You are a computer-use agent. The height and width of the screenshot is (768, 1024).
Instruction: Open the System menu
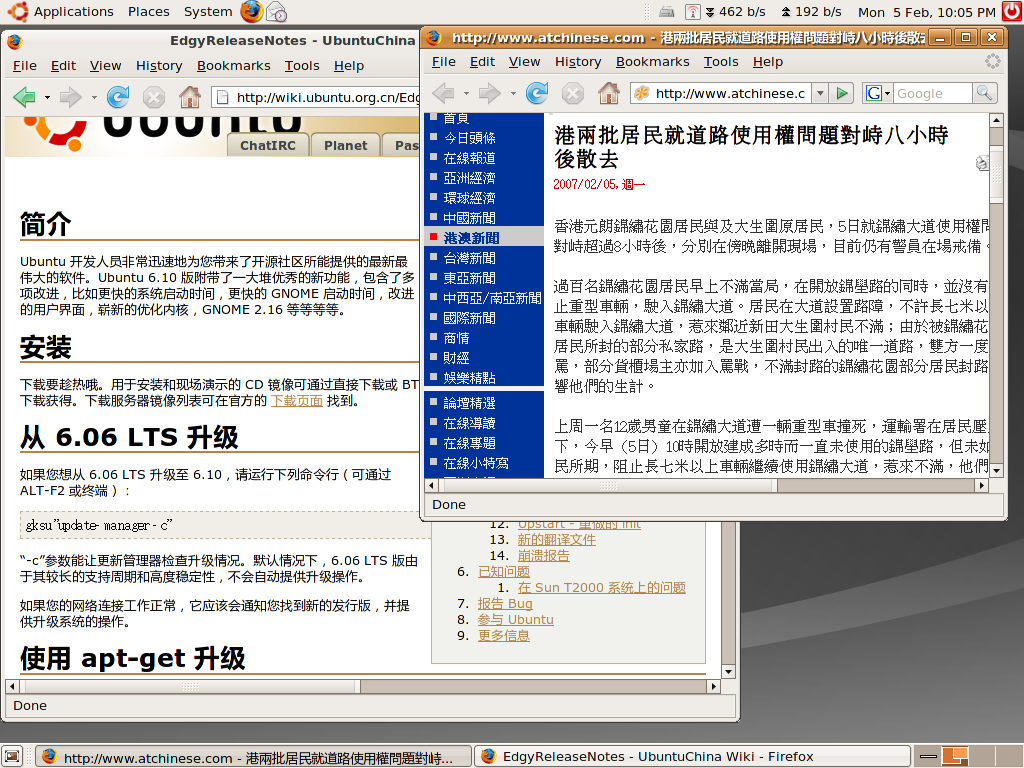tap(208, 12)
